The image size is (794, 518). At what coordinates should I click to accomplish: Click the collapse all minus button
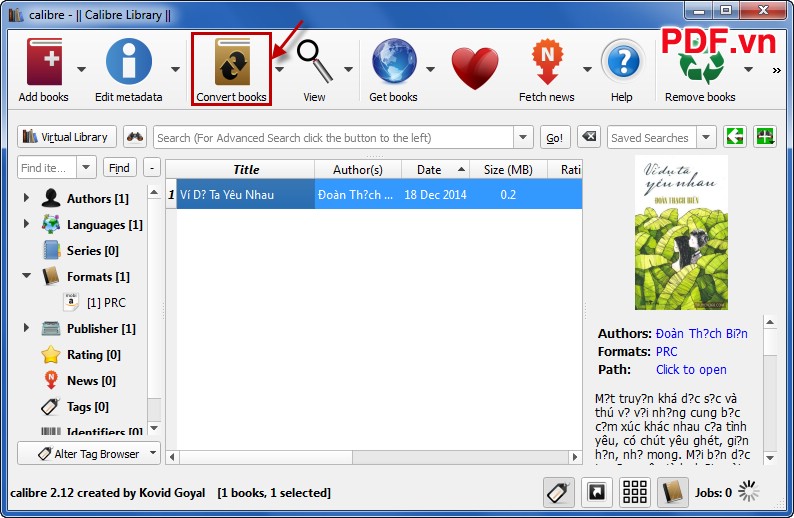point(152,168)
